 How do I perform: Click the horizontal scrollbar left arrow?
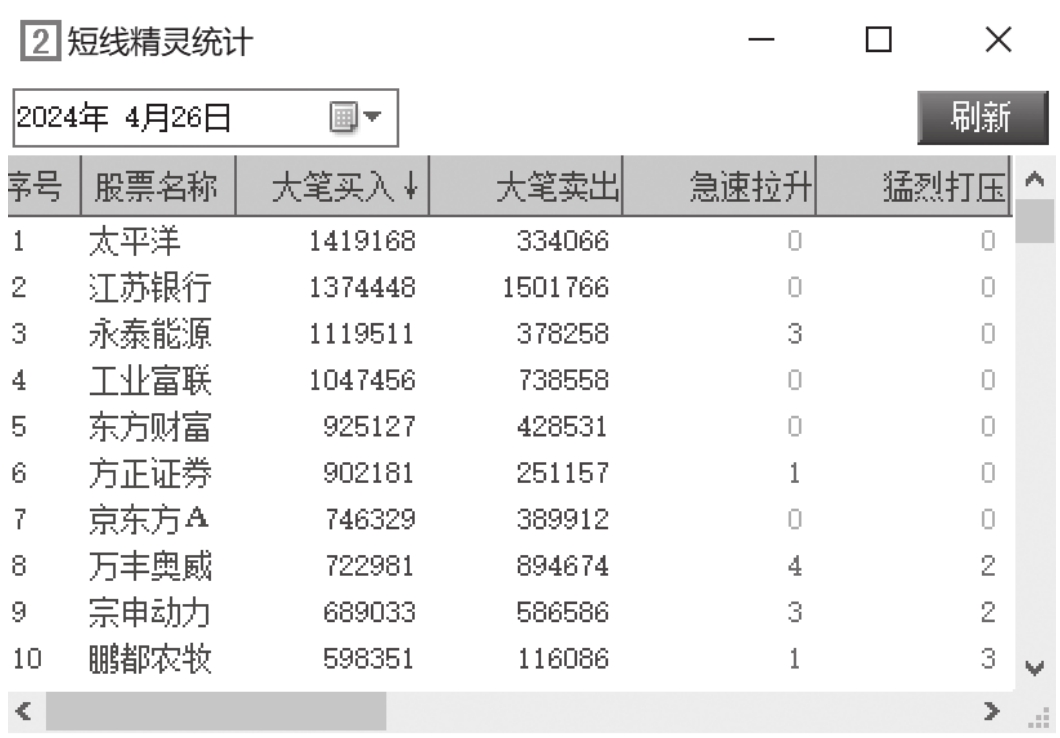[x=24, y=711]
